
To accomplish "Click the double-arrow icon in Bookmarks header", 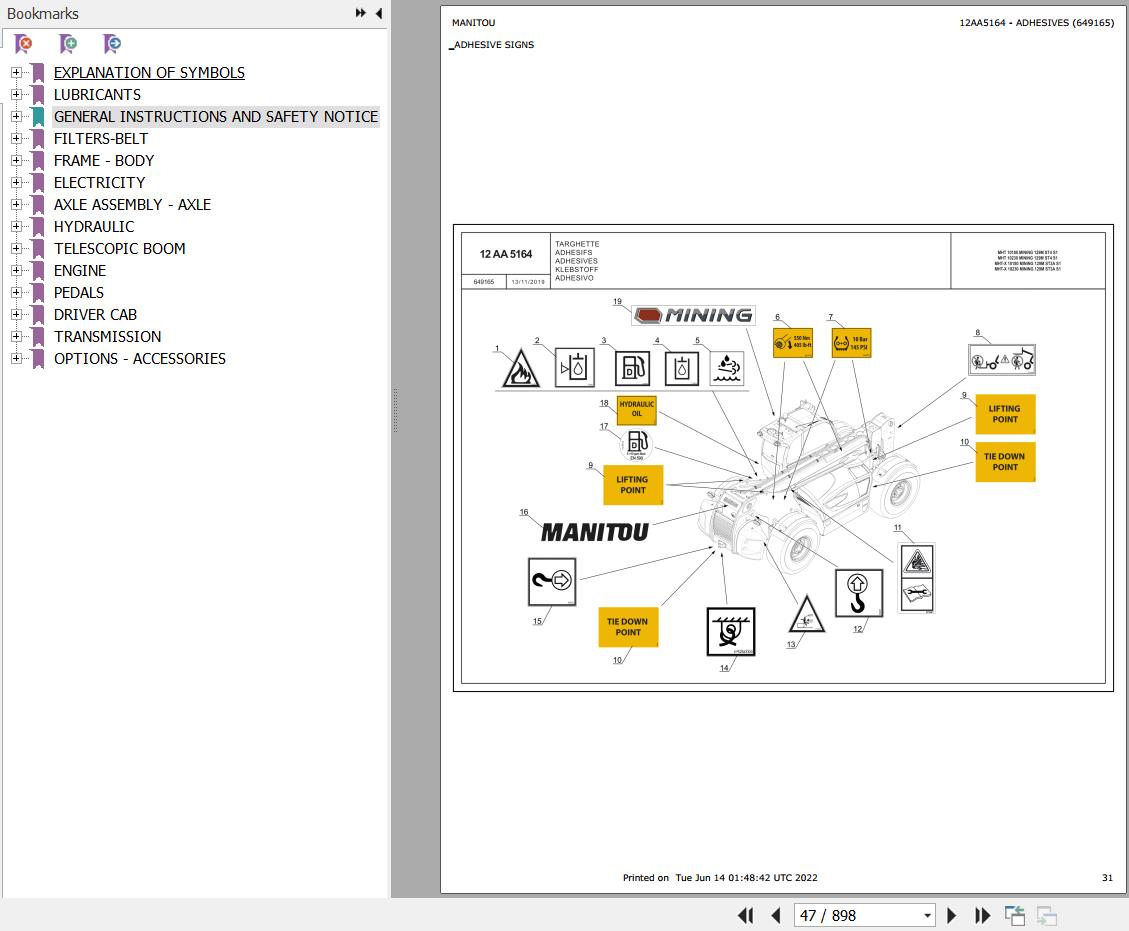I will [x=361, y=13].
